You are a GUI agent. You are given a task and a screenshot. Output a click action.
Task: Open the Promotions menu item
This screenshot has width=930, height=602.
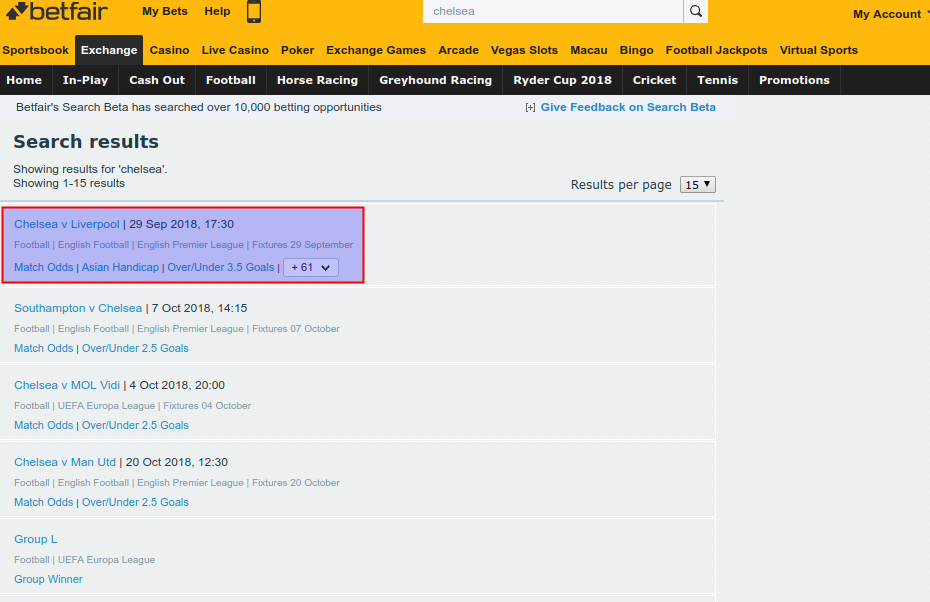[x=795, y=80]
